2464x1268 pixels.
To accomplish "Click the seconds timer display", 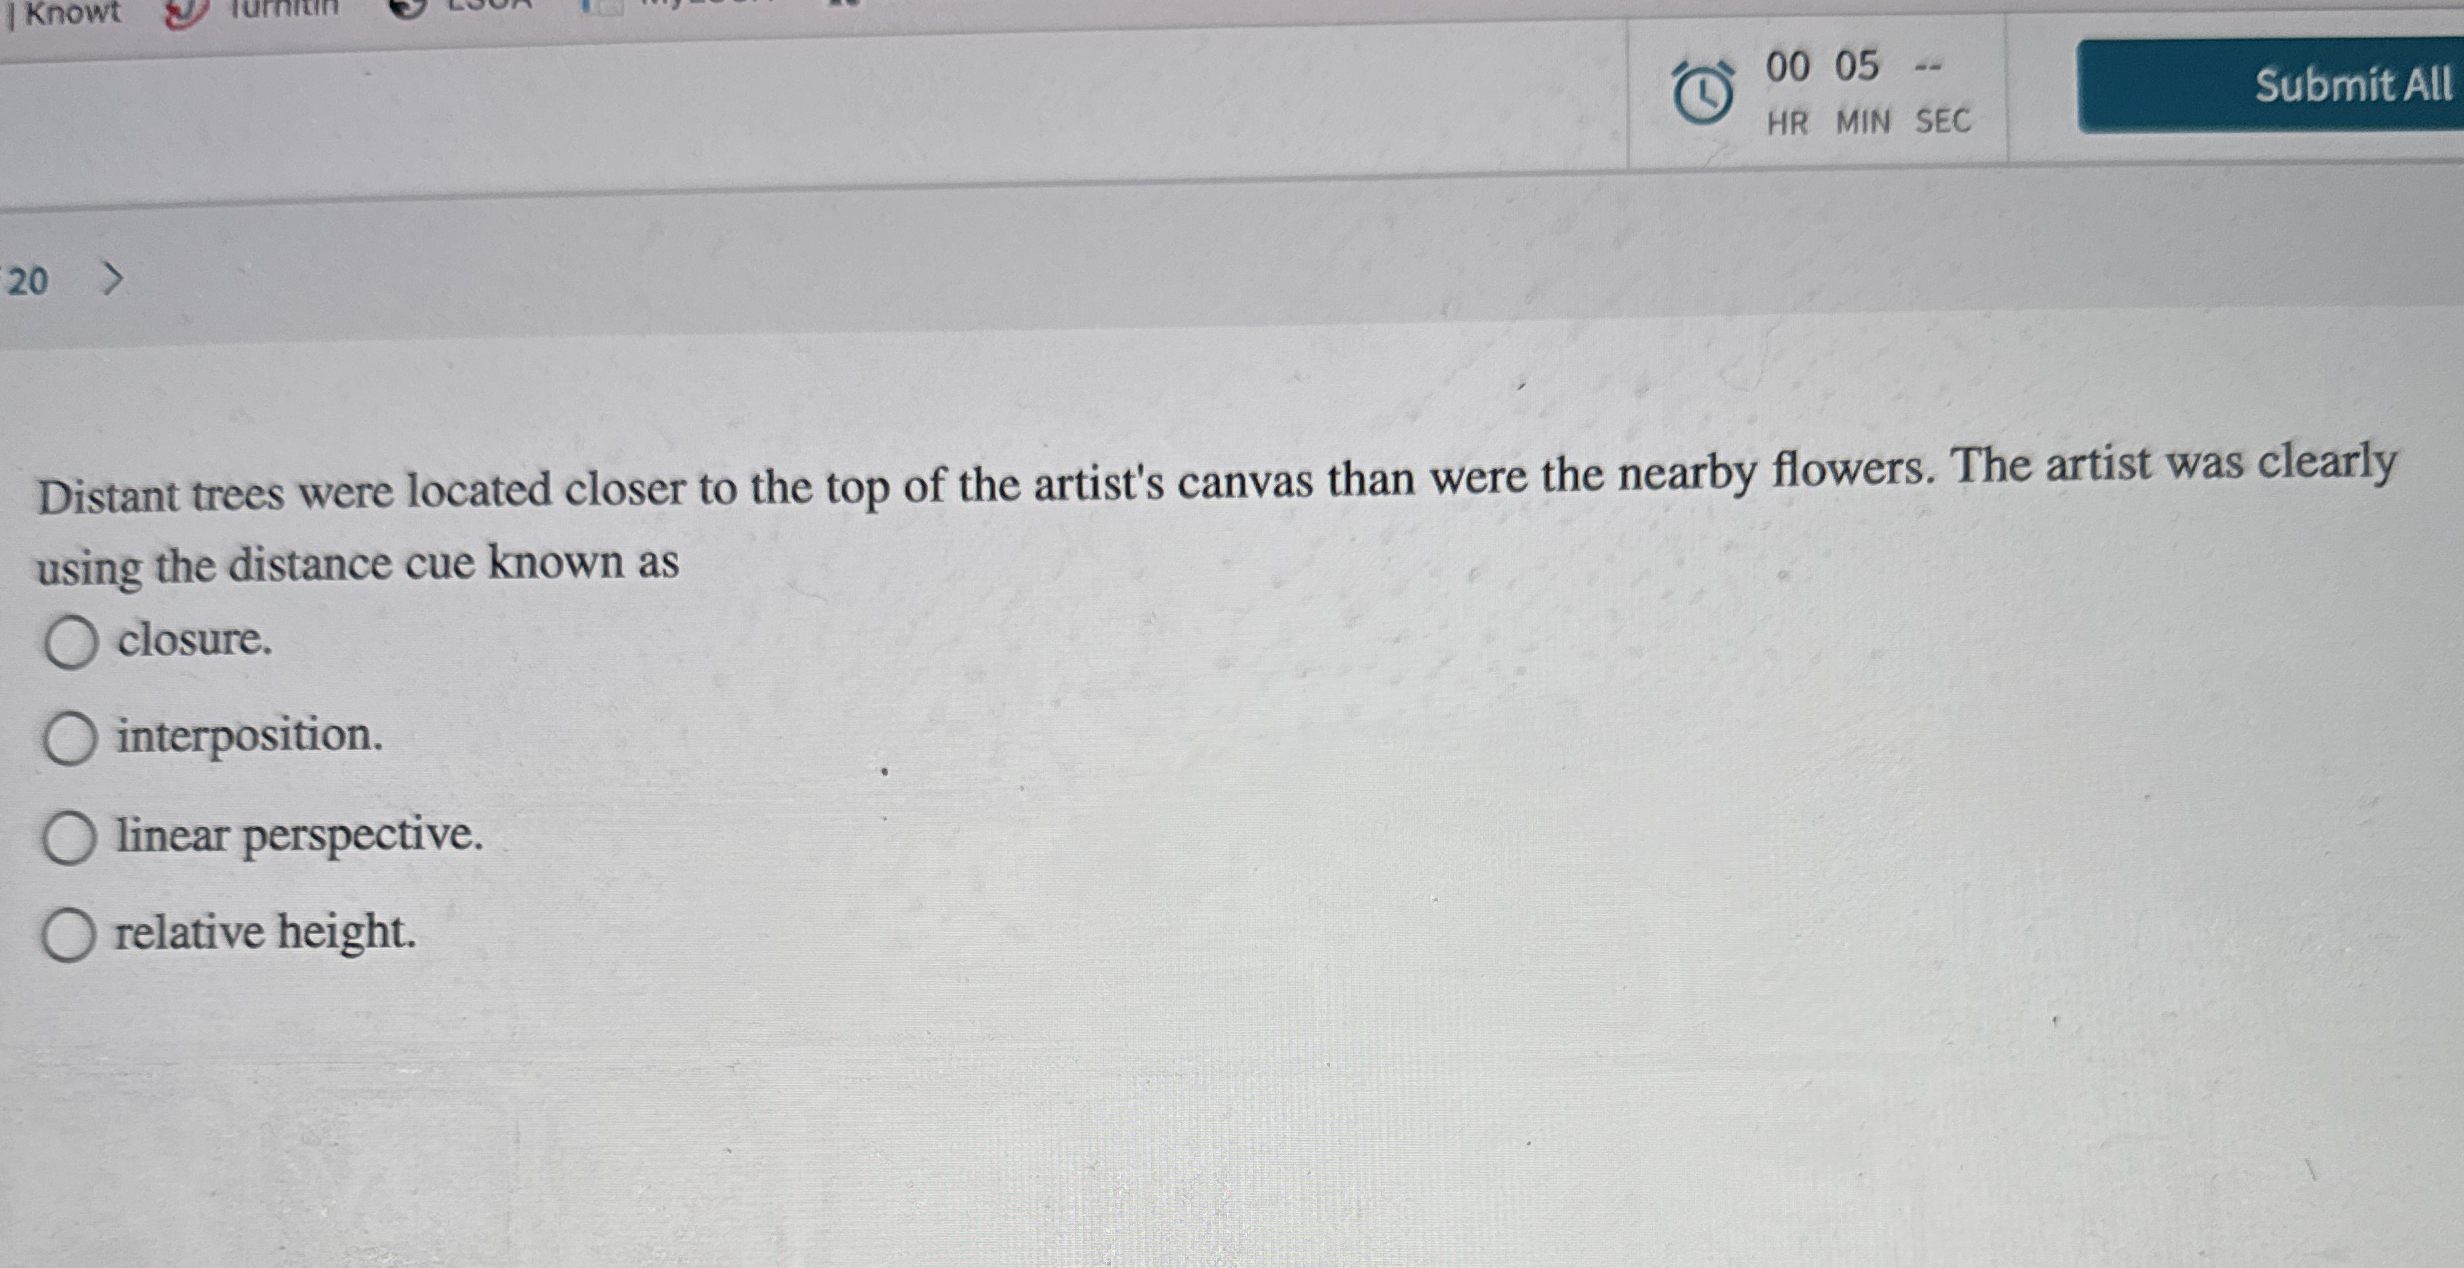I will [1927, 67].
